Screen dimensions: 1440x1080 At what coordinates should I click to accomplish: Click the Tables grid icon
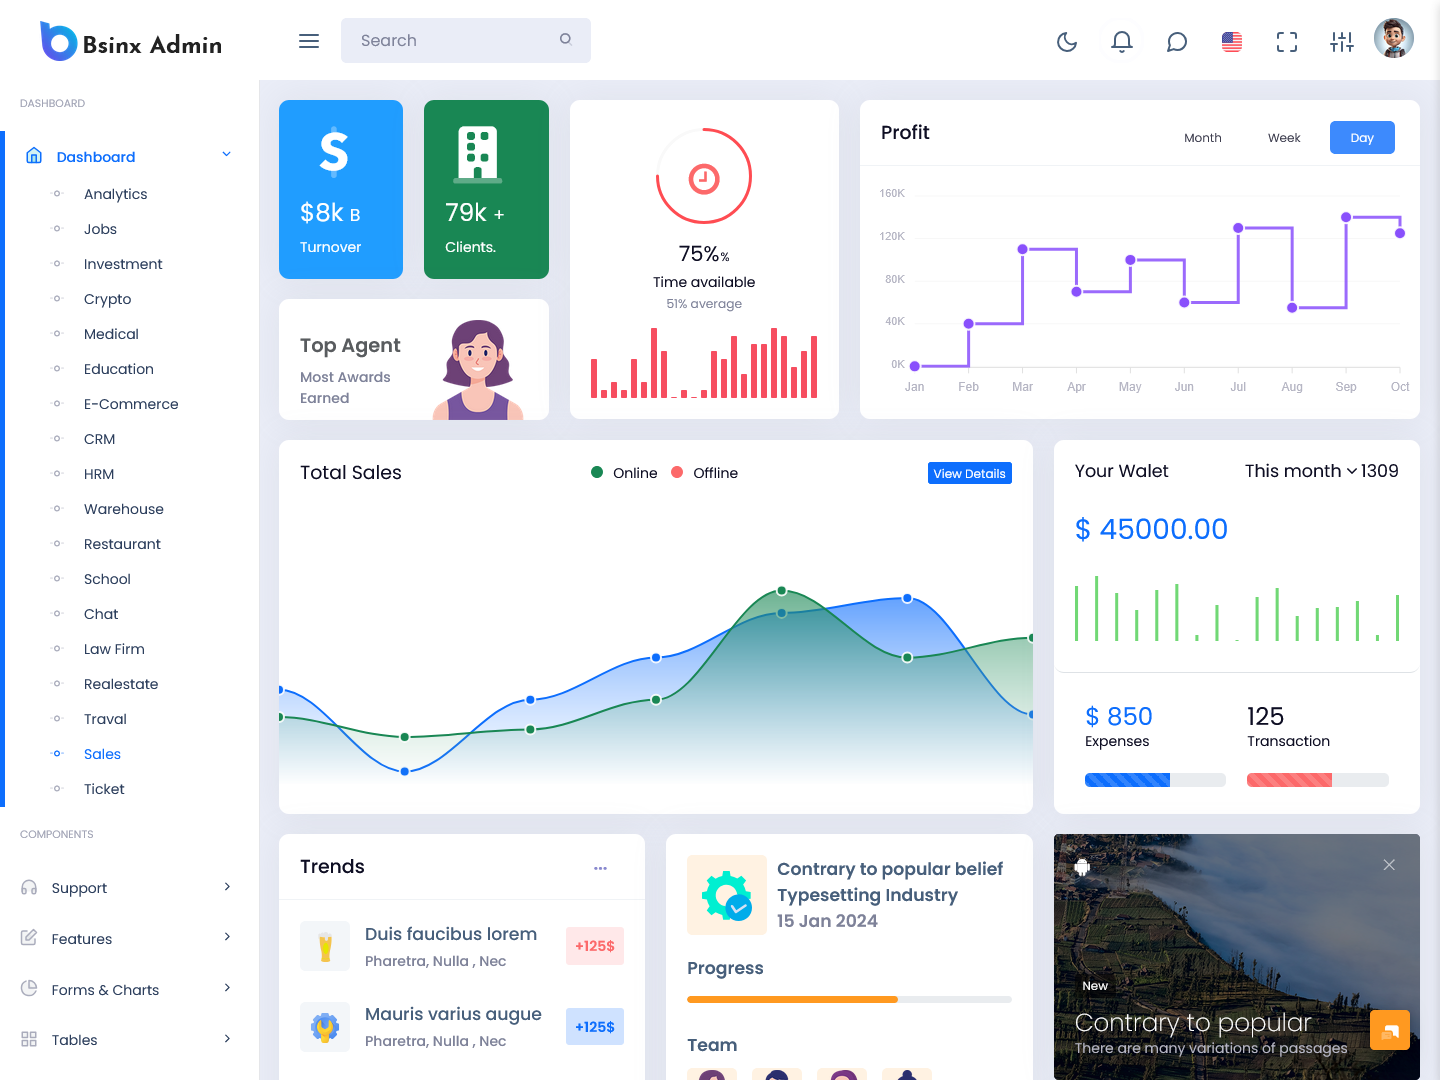(x=29, y=1040)
